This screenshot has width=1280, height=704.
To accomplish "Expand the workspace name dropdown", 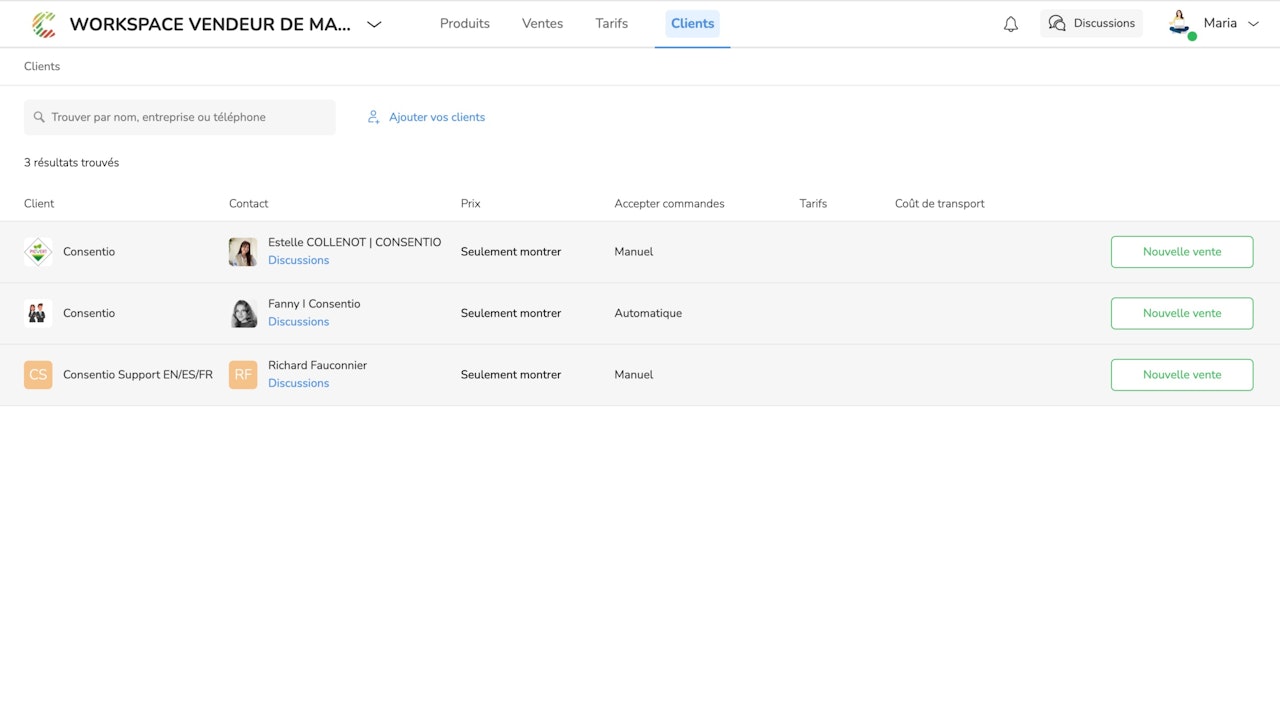I will point(374,24).
